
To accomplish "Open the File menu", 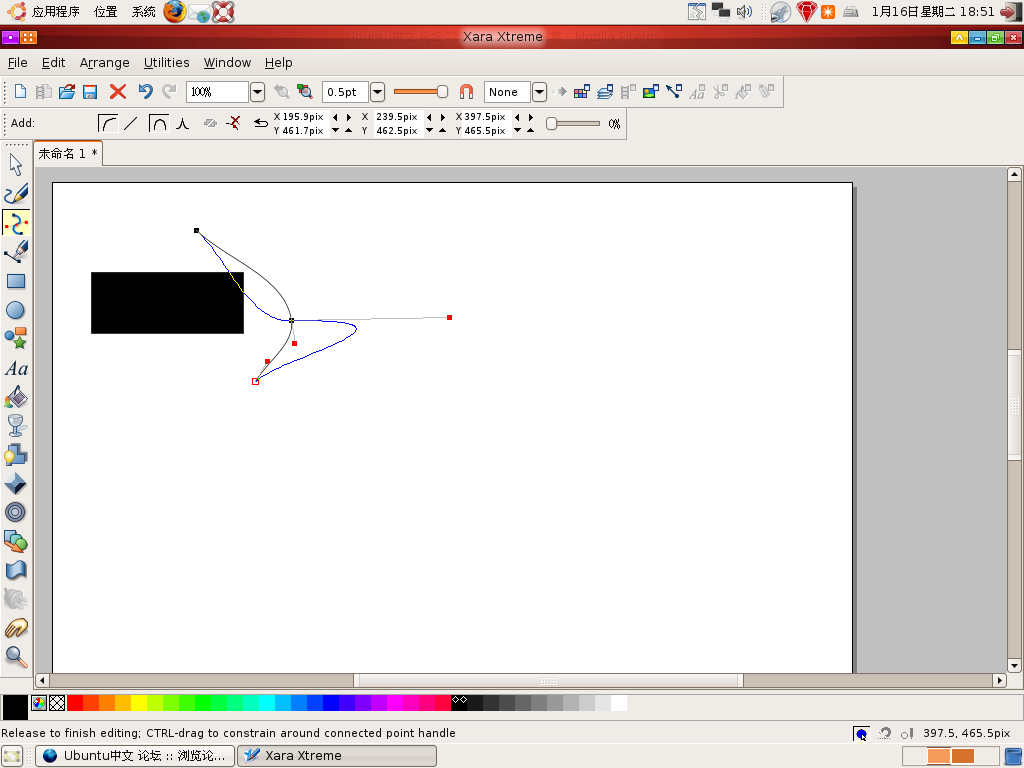I will coord(18,63).
